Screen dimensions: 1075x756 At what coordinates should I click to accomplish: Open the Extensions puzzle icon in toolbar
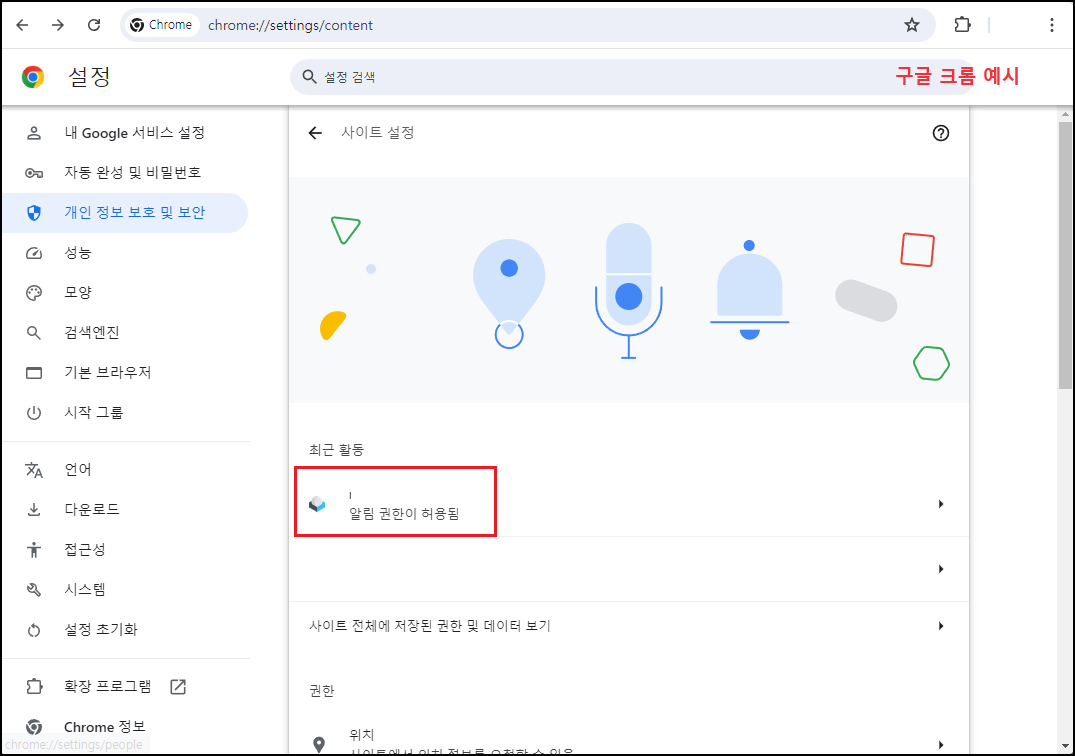pos(962,25)
